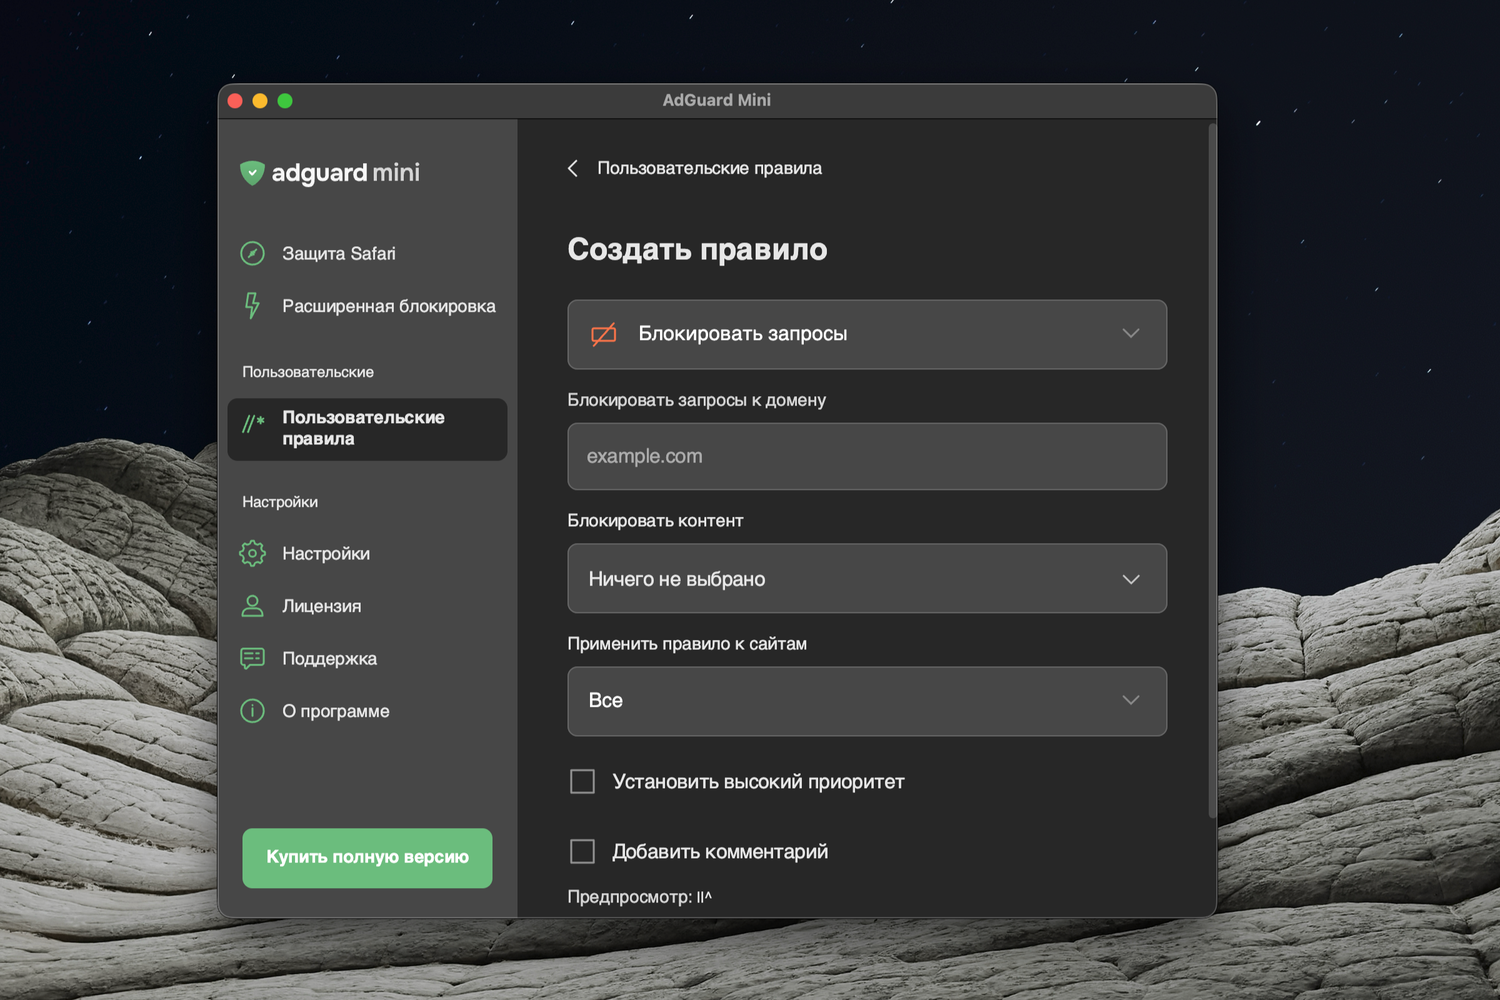Open Настройки menu item
The image size is (1500, 1000).
(x=367, y=553)
